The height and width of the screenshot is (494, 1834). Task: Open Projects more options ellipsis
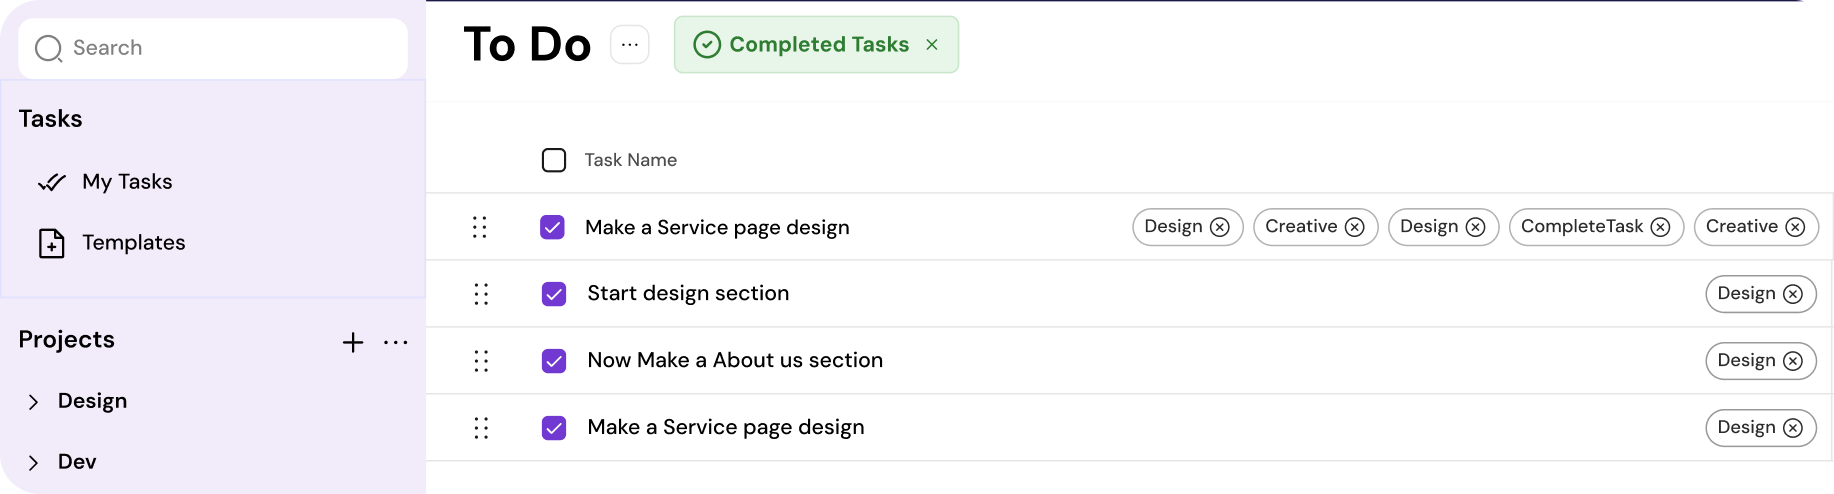click(396, 342)
